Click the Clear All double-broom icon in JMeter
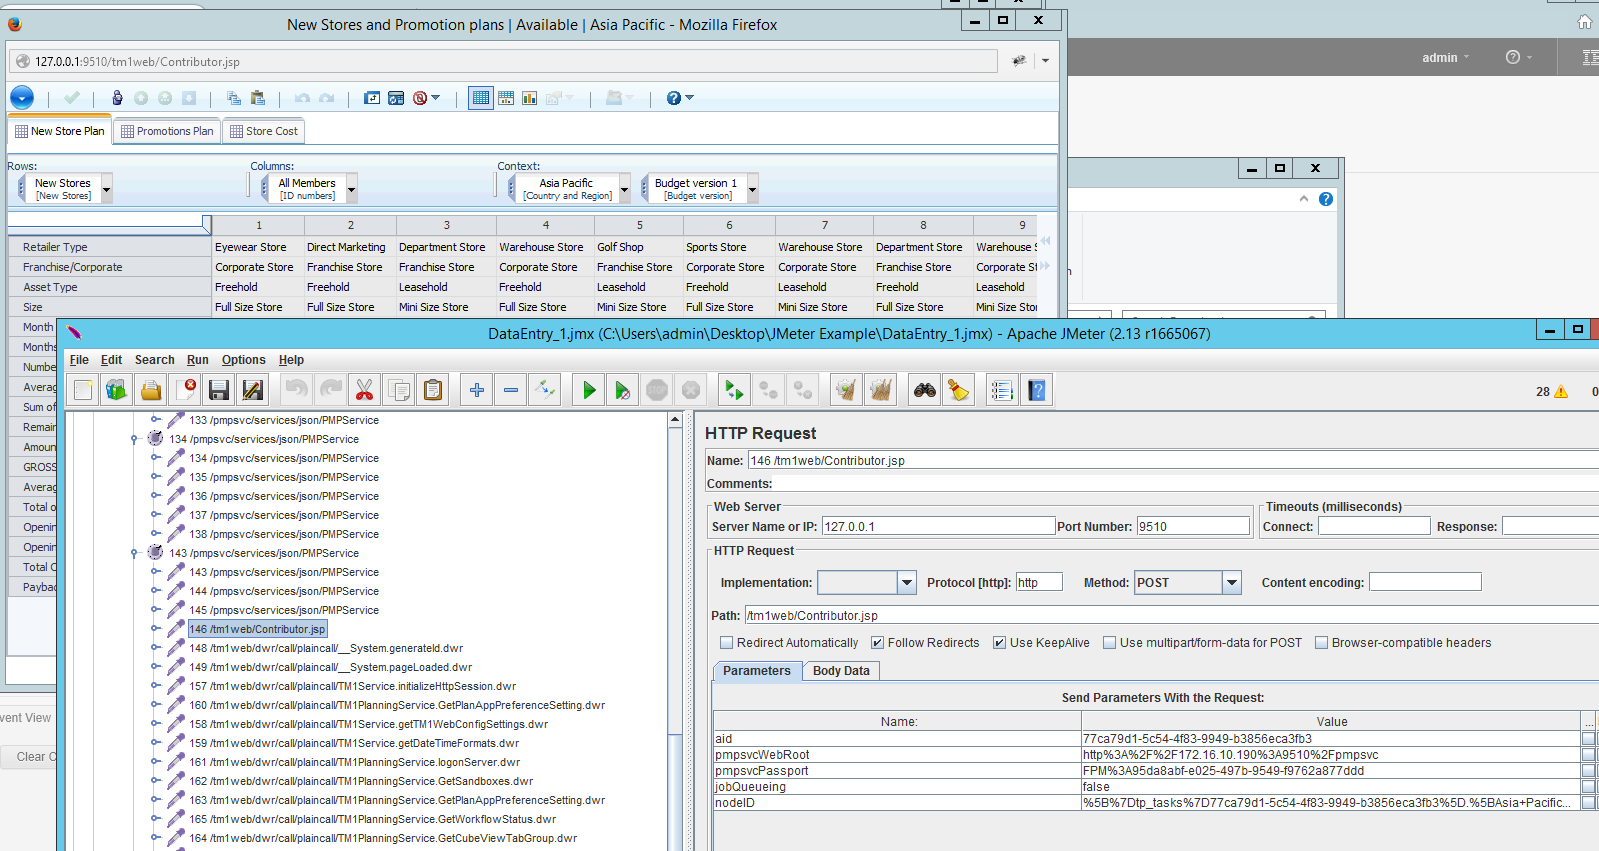This screenshot has height=851, width=1599. click(x=881, y=390)
